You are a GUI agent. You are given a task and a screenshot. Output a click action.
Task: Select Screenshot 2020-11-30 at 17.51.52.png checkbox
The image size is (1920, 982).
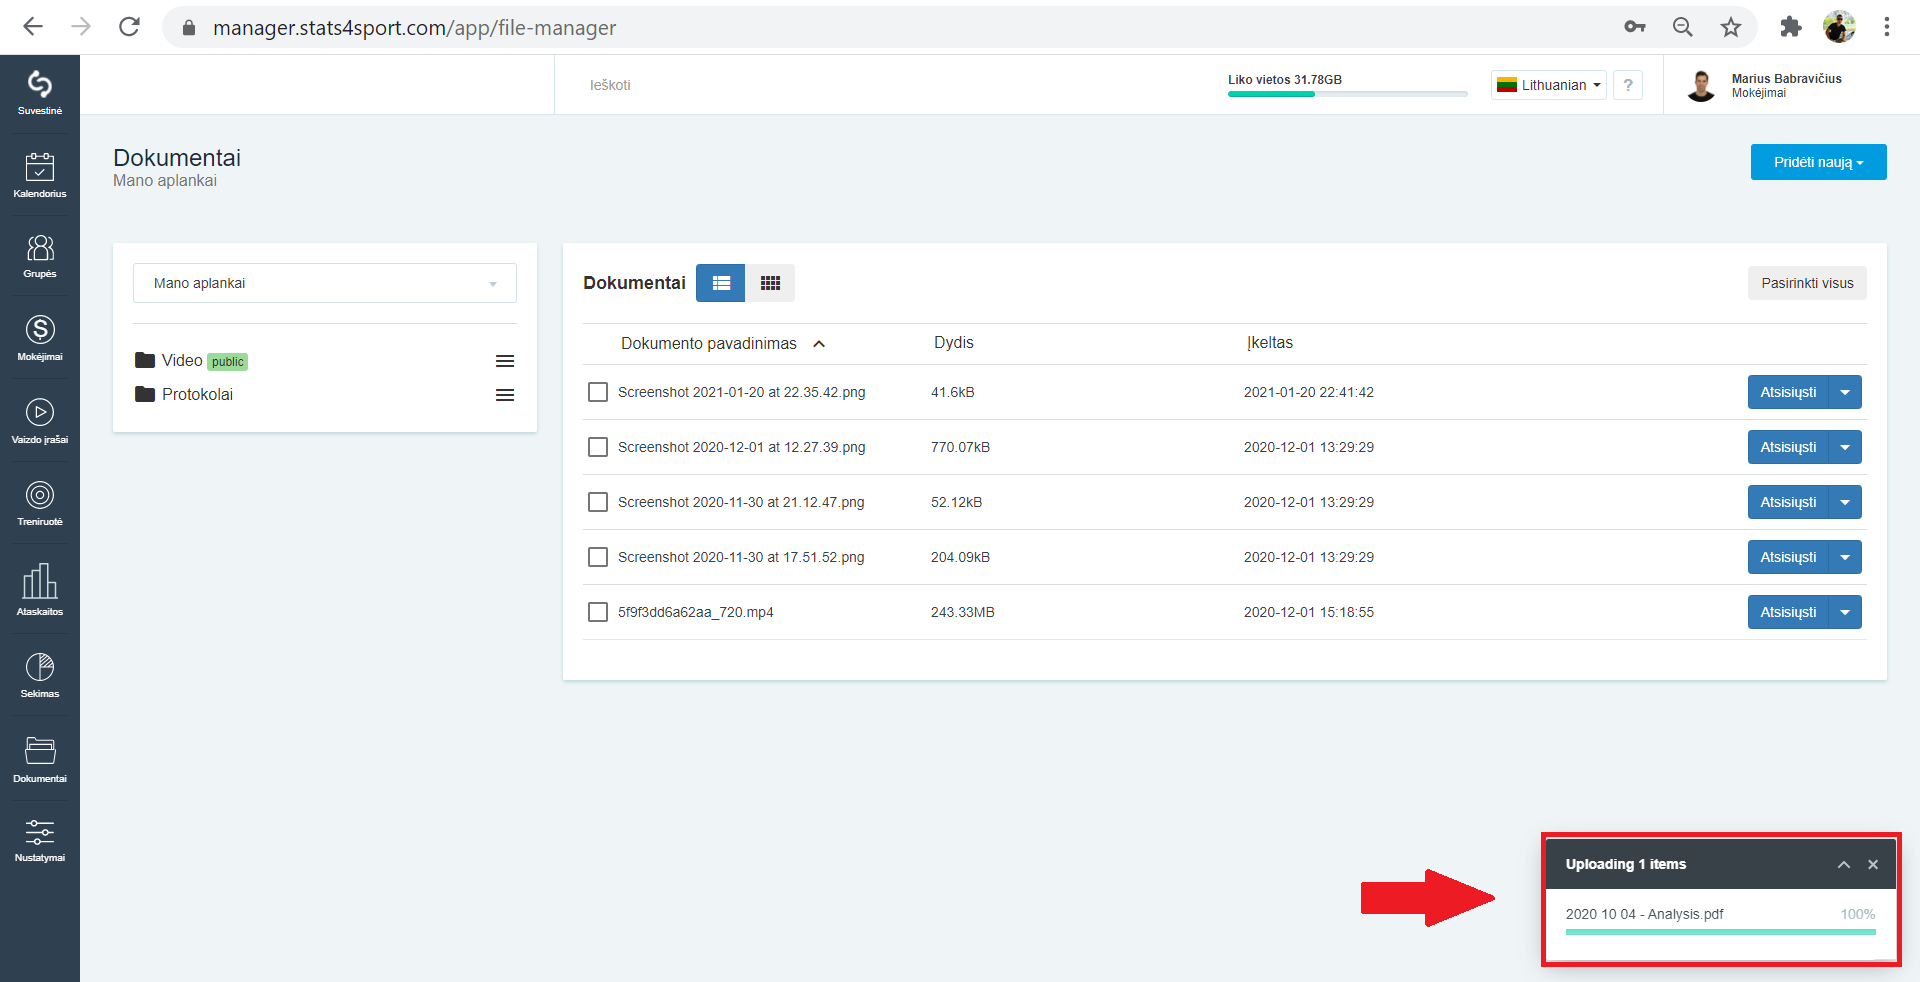click(598, 557)
